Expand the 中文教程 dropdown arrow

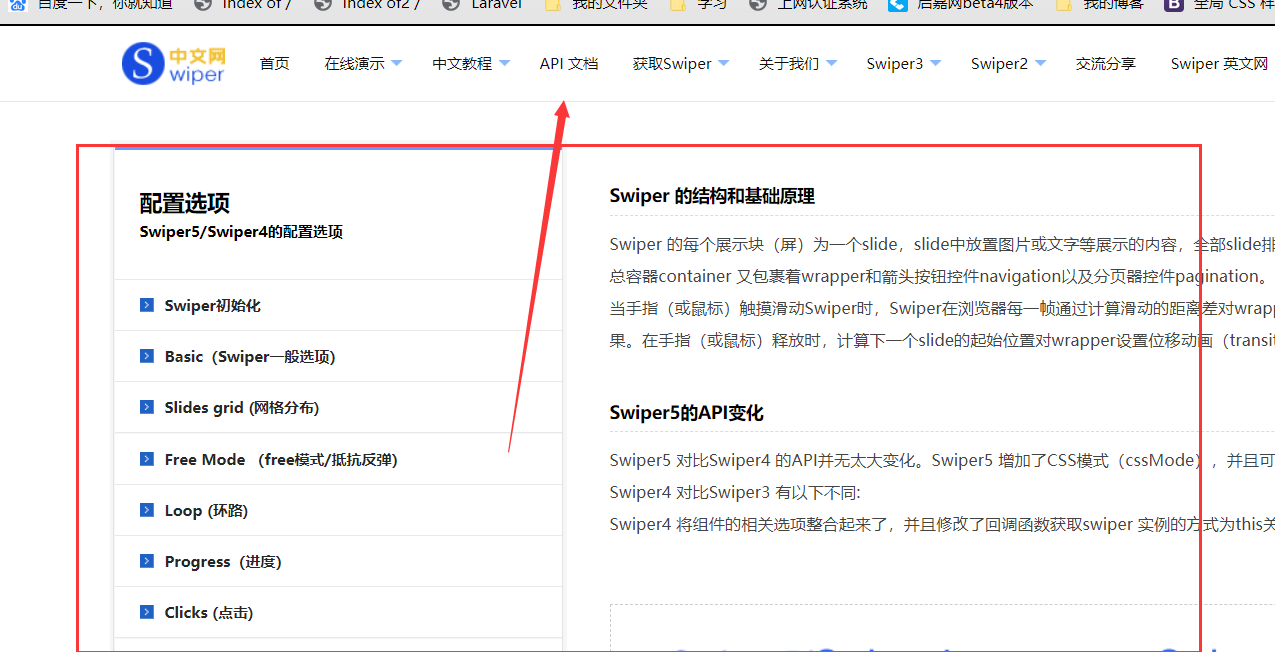point(504,63)
